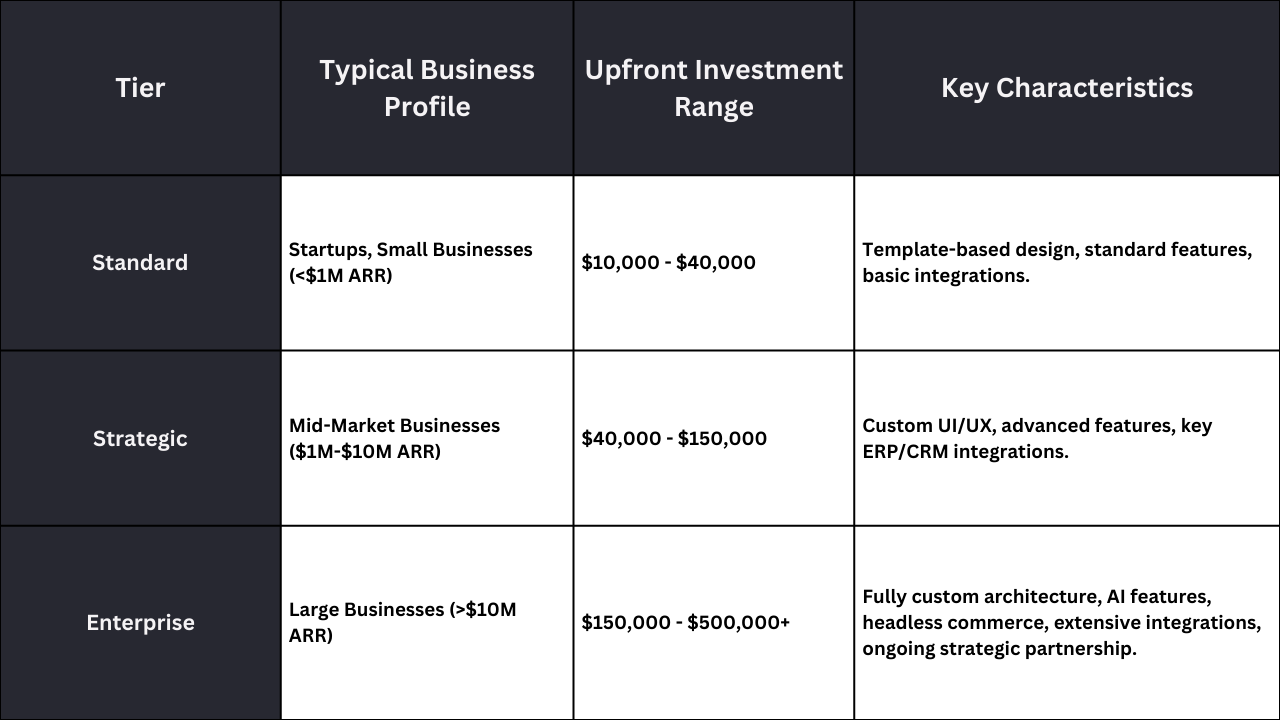Image resolution: width=1280 pixels, height=720 pixels.
Task: Select the Key Characteristics header cell
Action: [1067, 88]
